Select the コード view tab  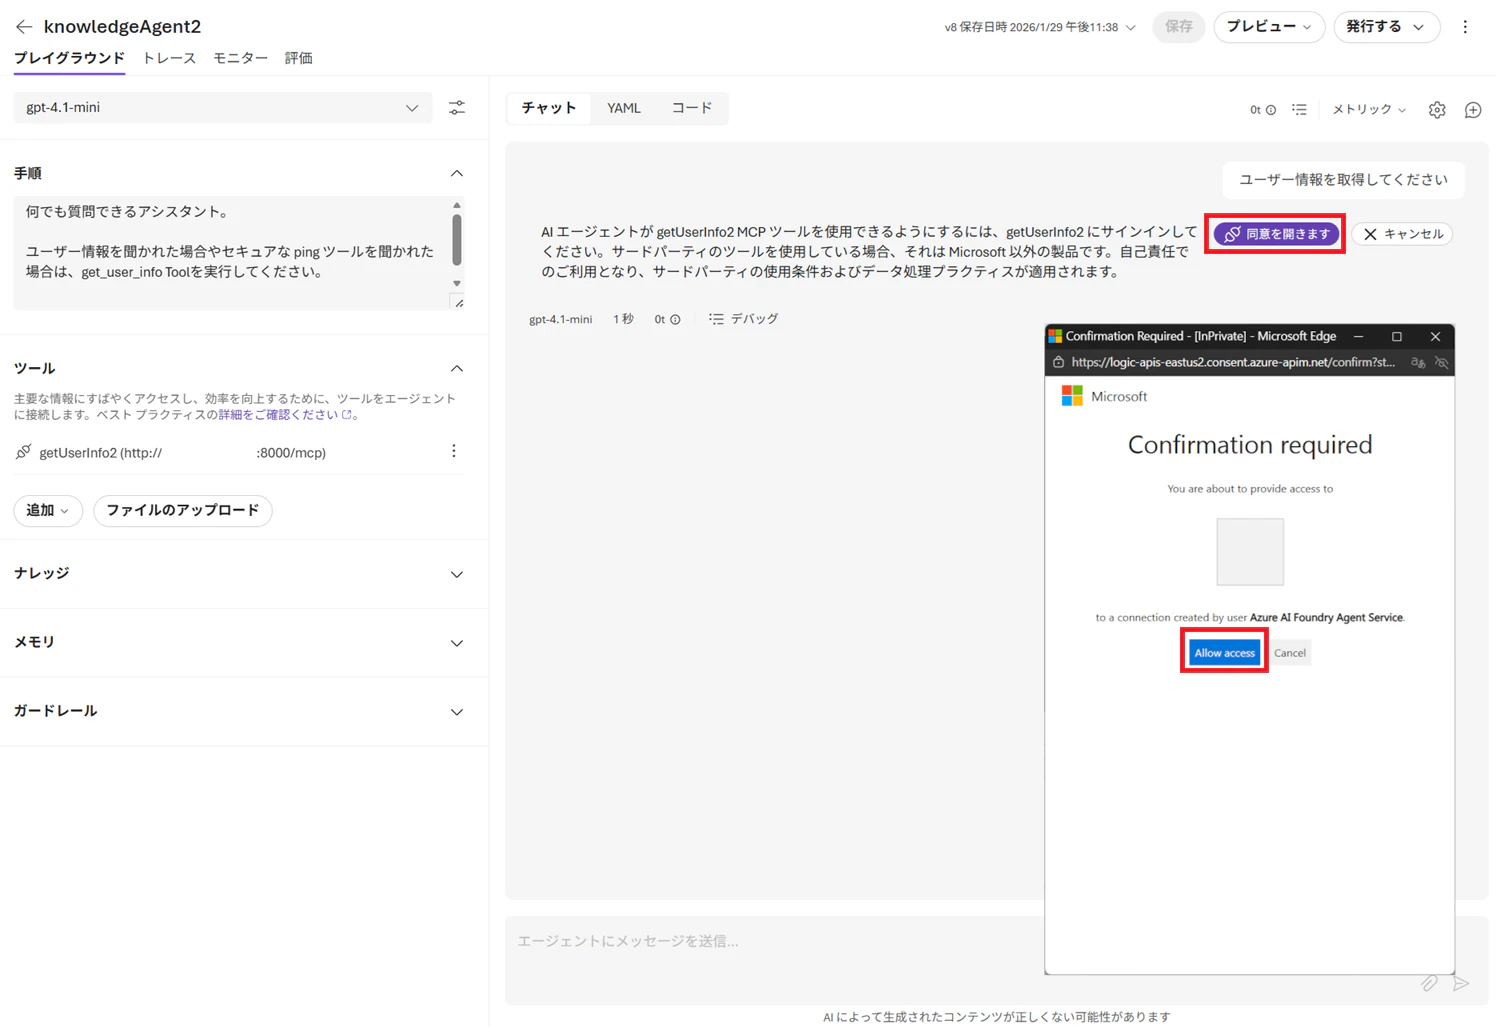691,108
